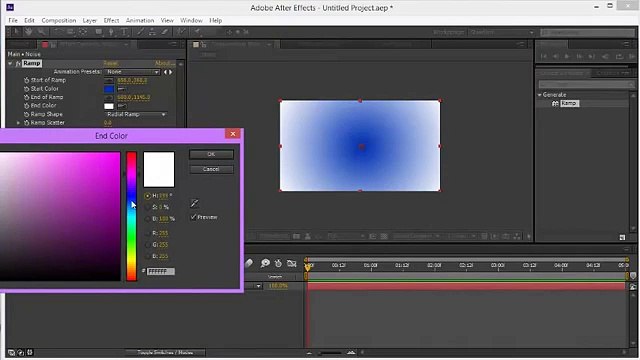Click the Start of Ramp crosshair point button
640x360 pixels.
[x=109, y=80]
